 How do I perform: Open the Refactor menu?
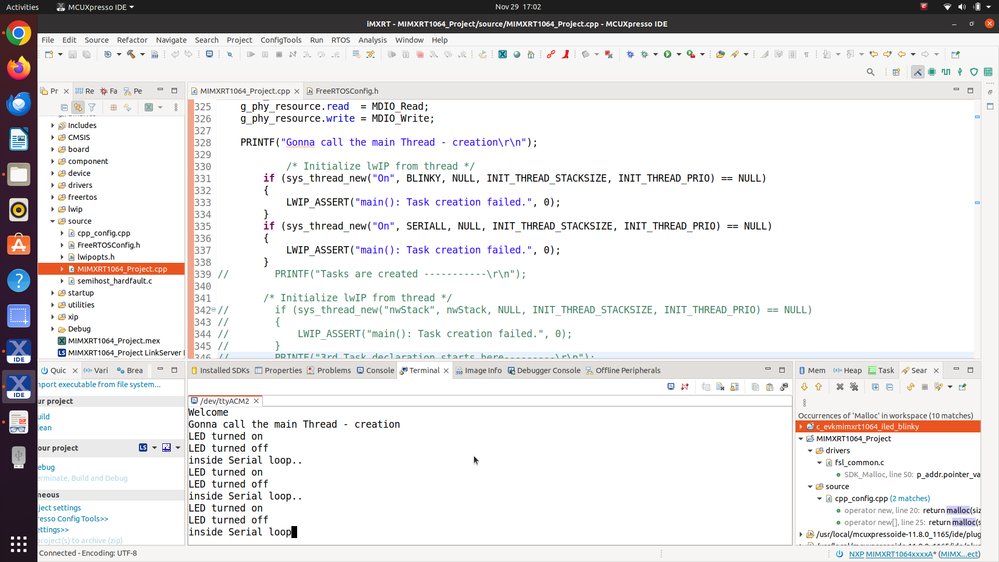tap(132, 40)
